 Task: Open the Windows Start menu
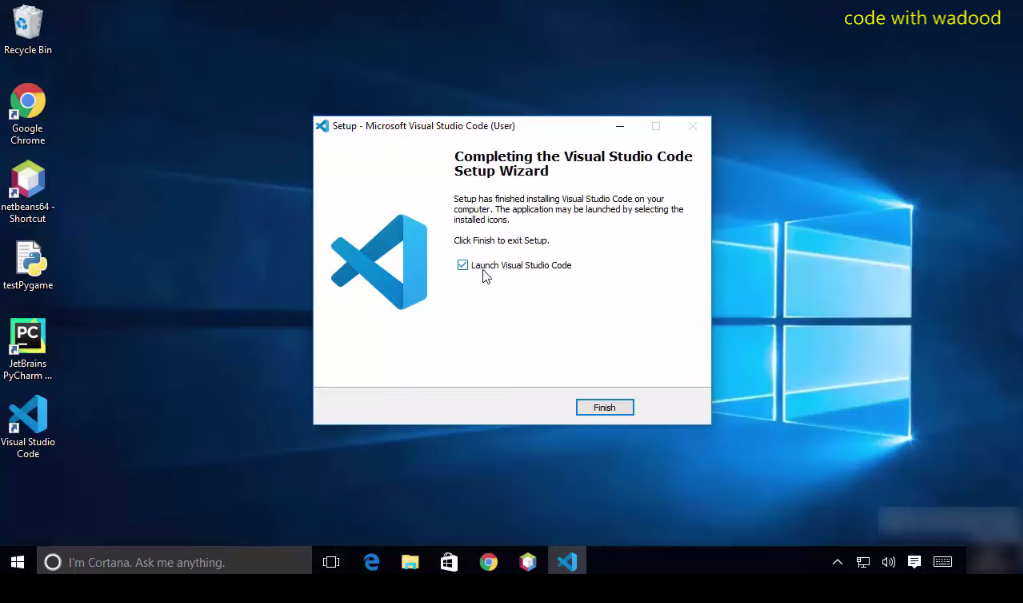[18, 562]
